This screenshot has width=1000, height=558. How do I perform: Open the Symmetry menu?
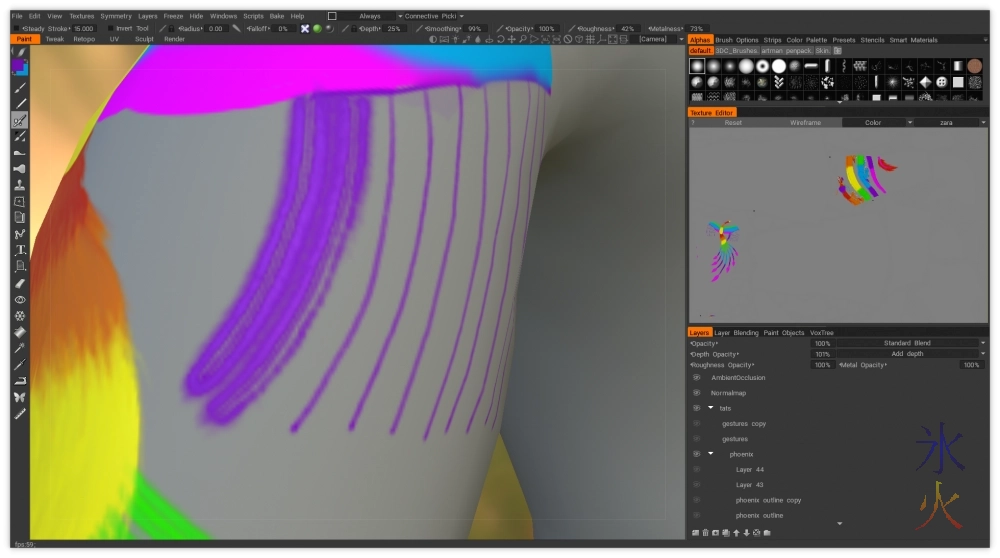116,16
